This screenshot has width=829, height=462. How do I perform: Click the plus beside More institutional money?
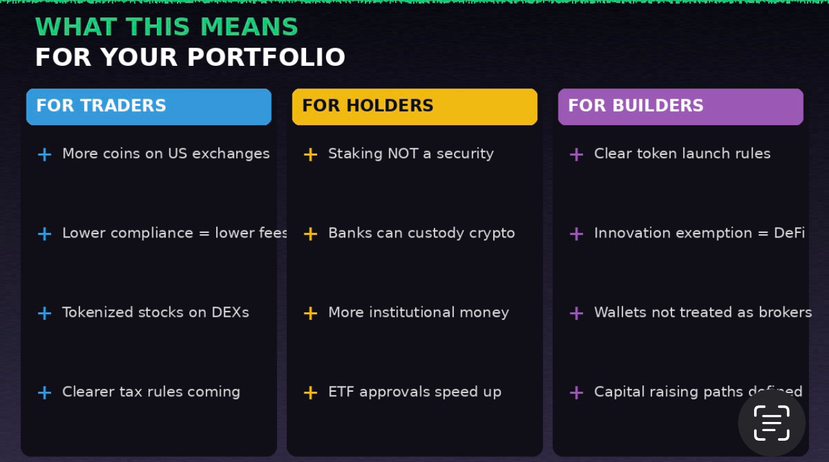(x=310, y=313)
